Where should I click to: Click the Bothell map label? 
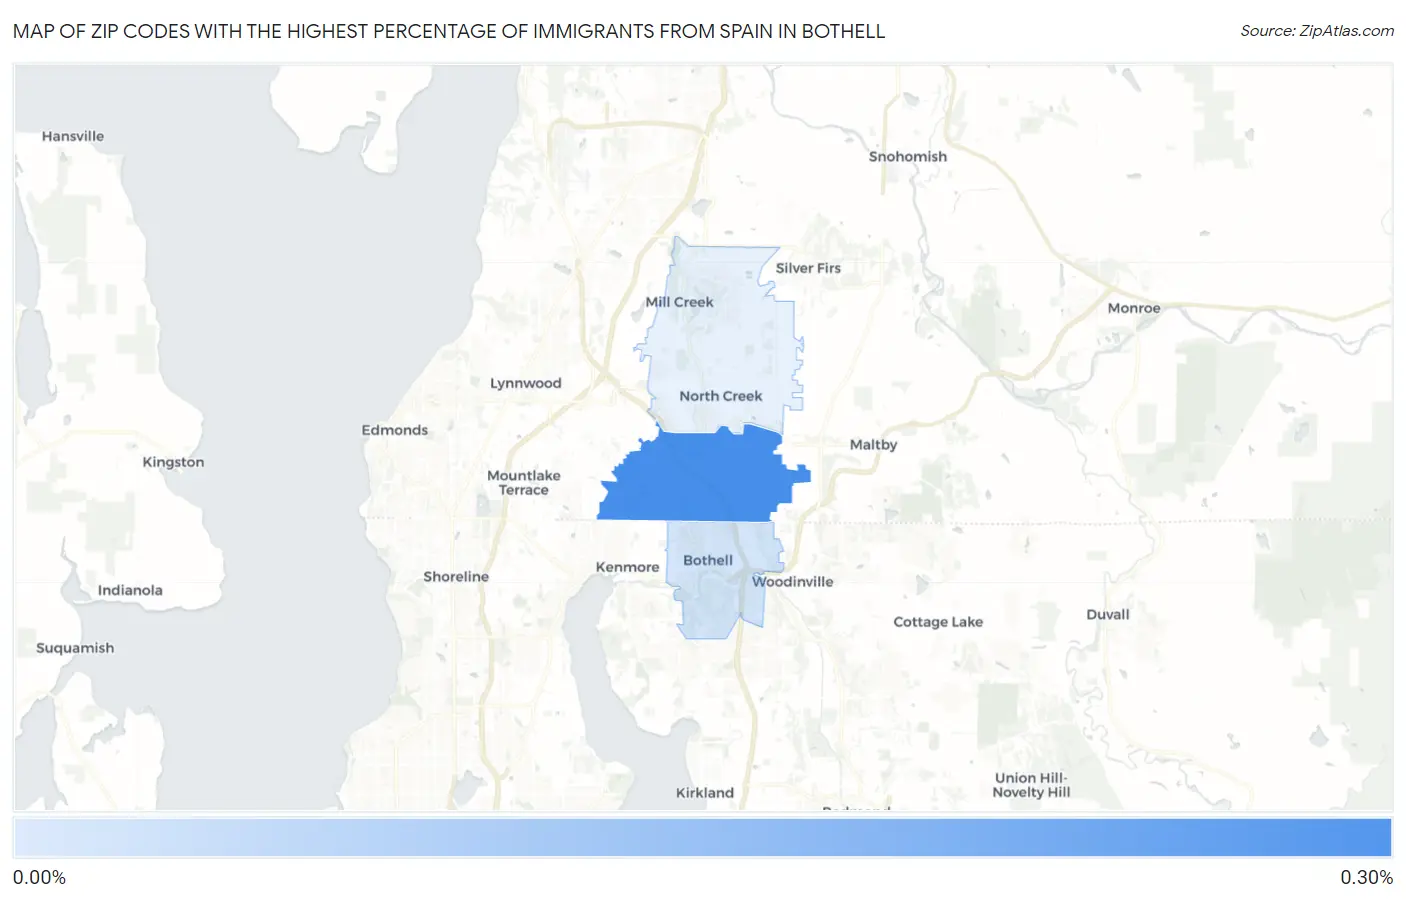(708, 561)
